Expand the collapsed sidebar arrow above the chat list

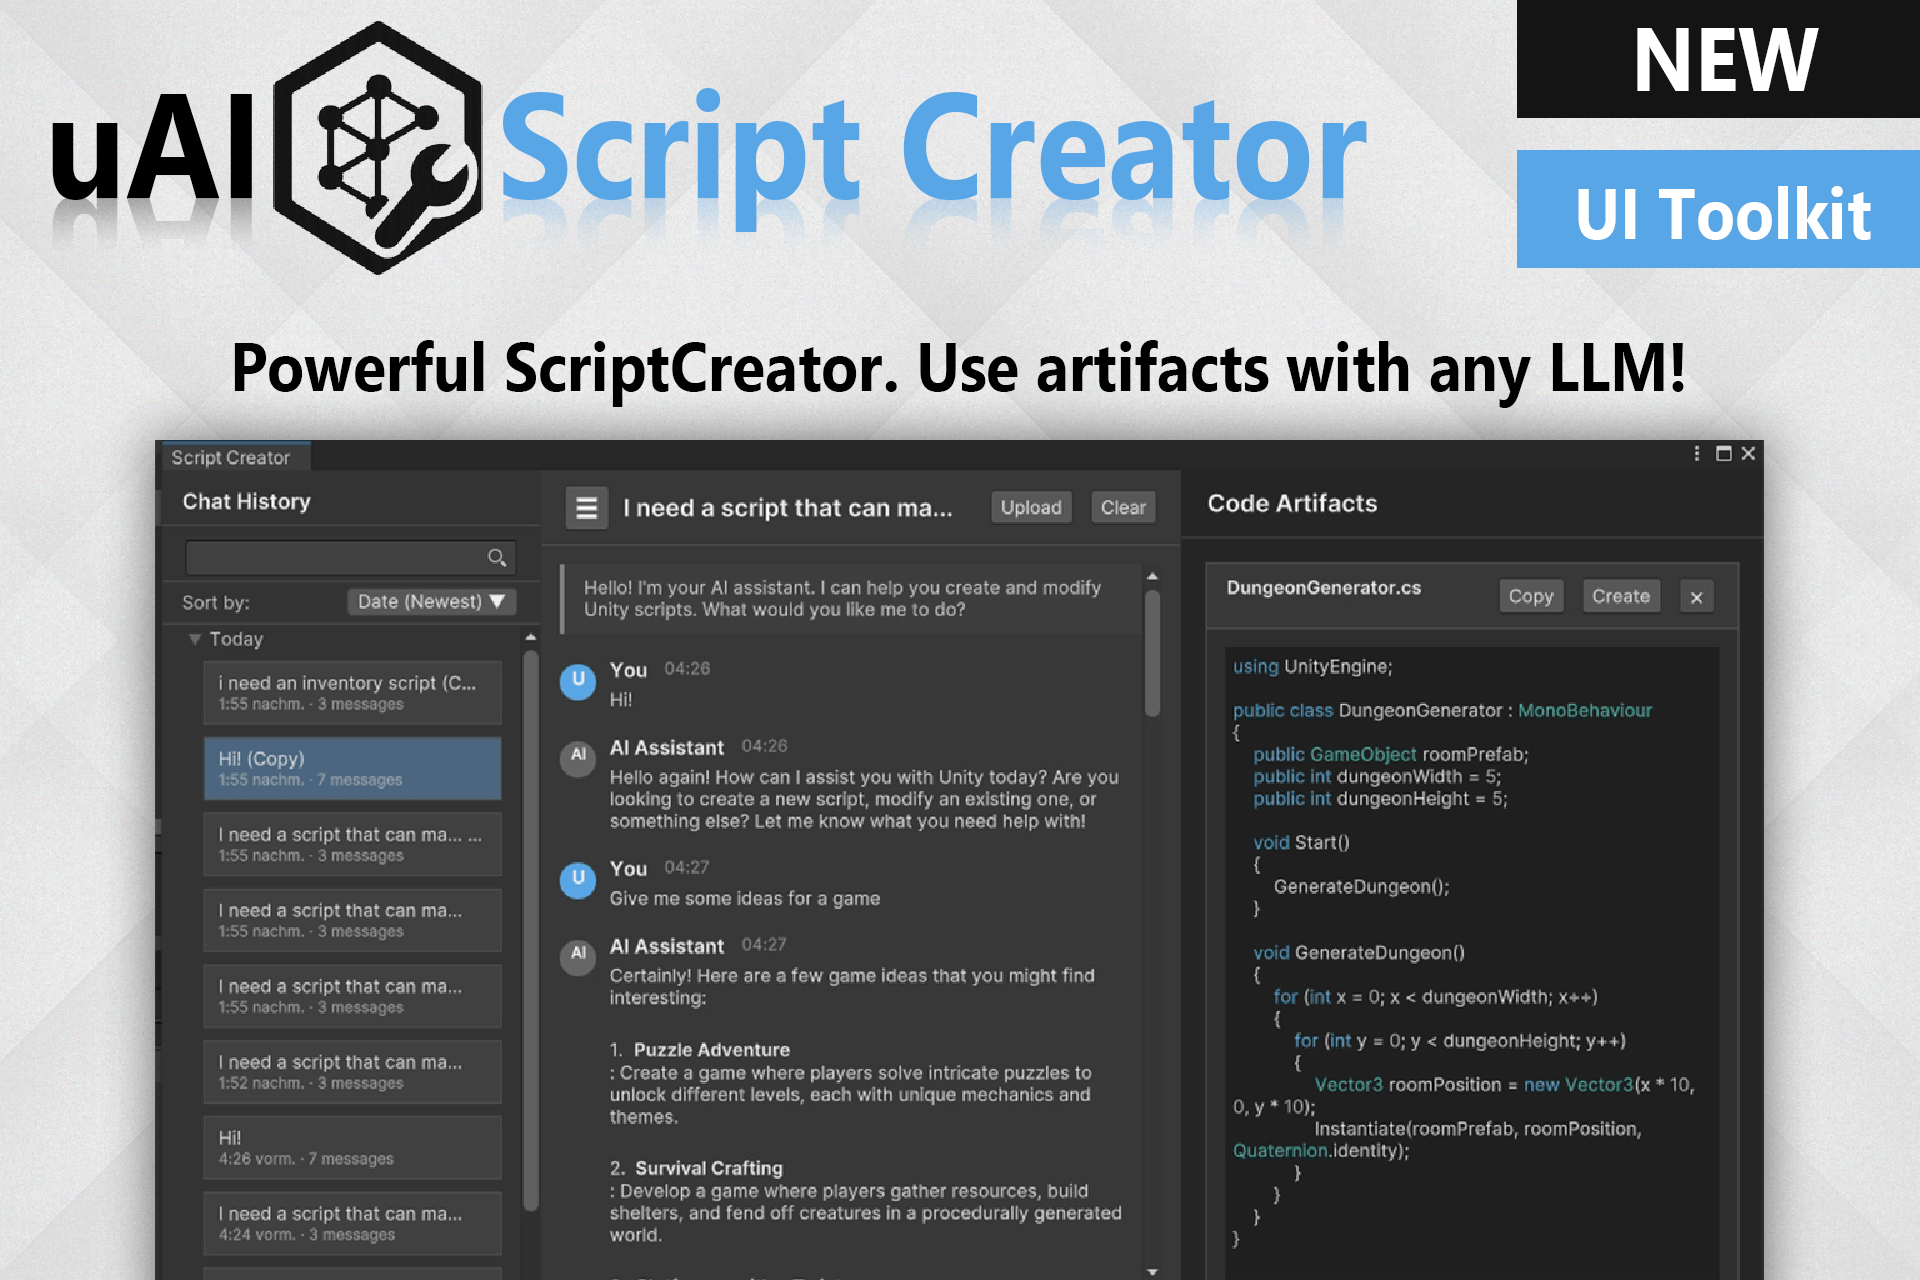531,638
